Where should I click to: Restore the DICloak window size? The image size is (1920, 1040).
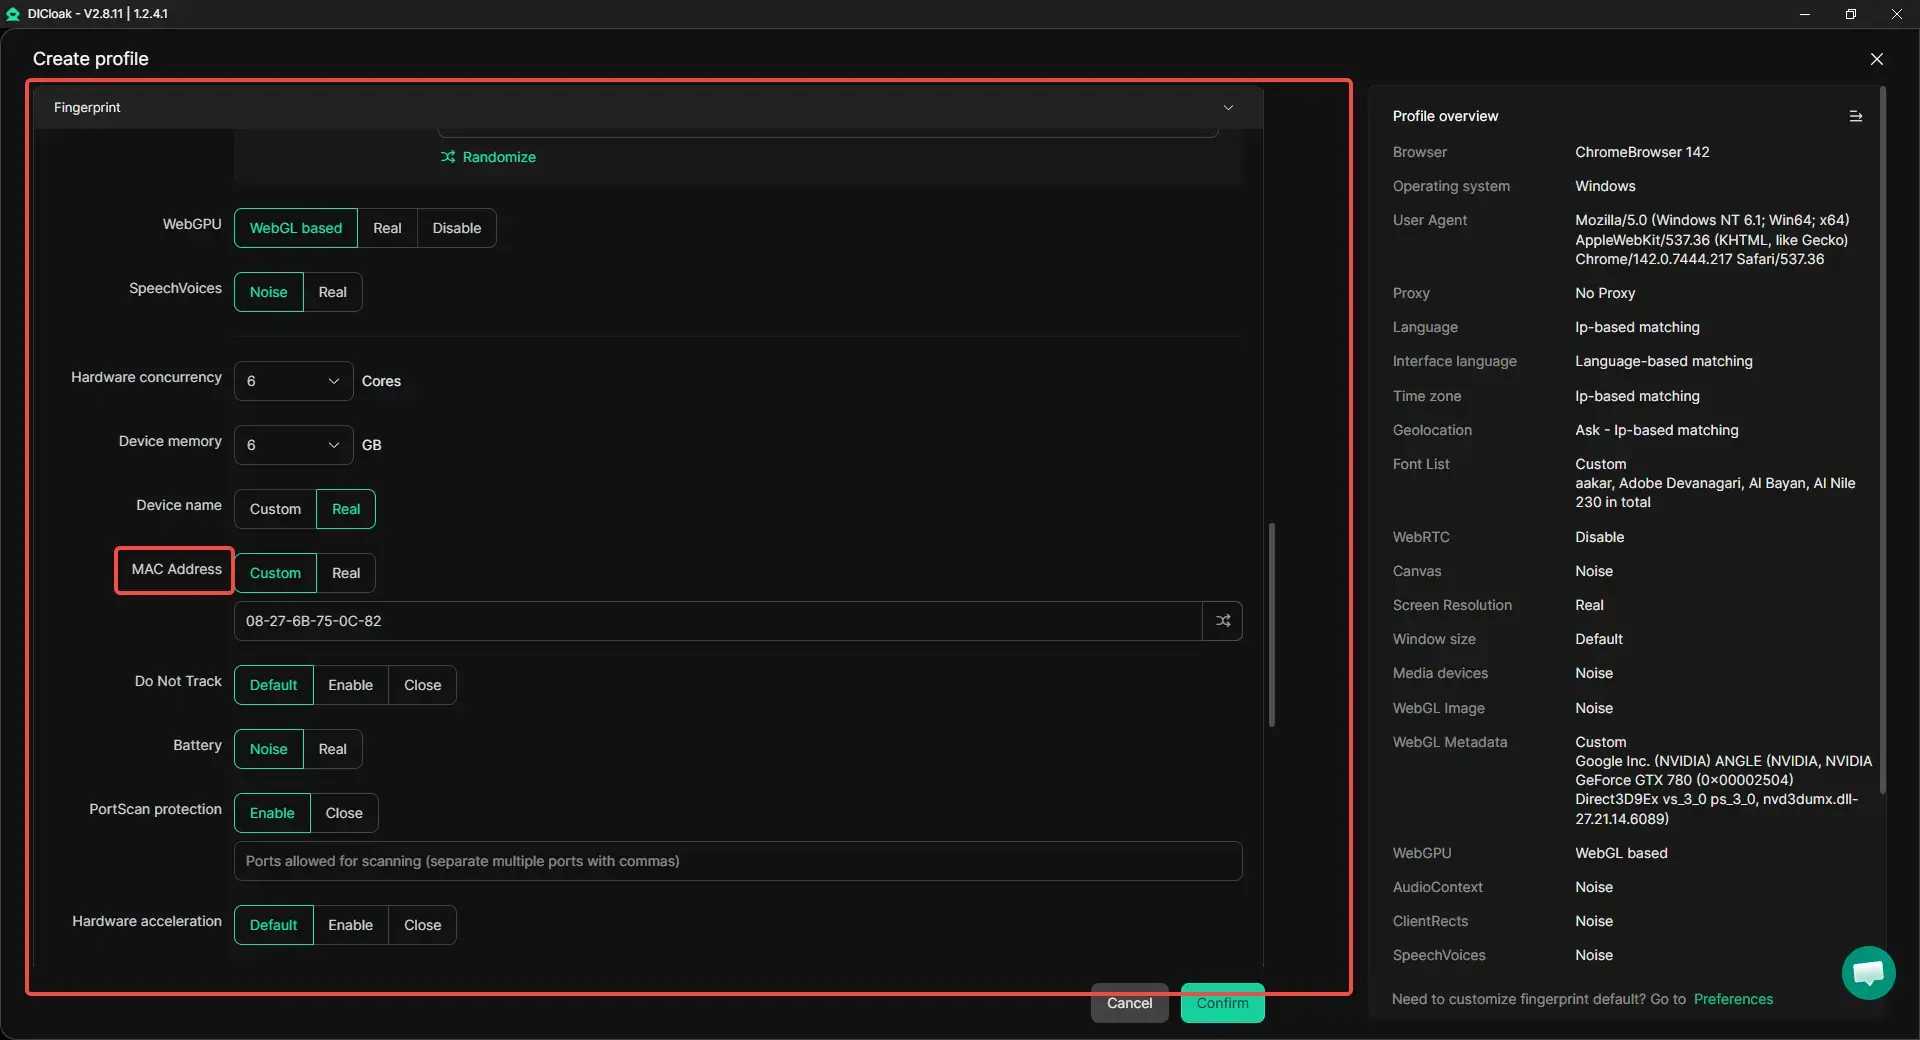(1850, 14)
